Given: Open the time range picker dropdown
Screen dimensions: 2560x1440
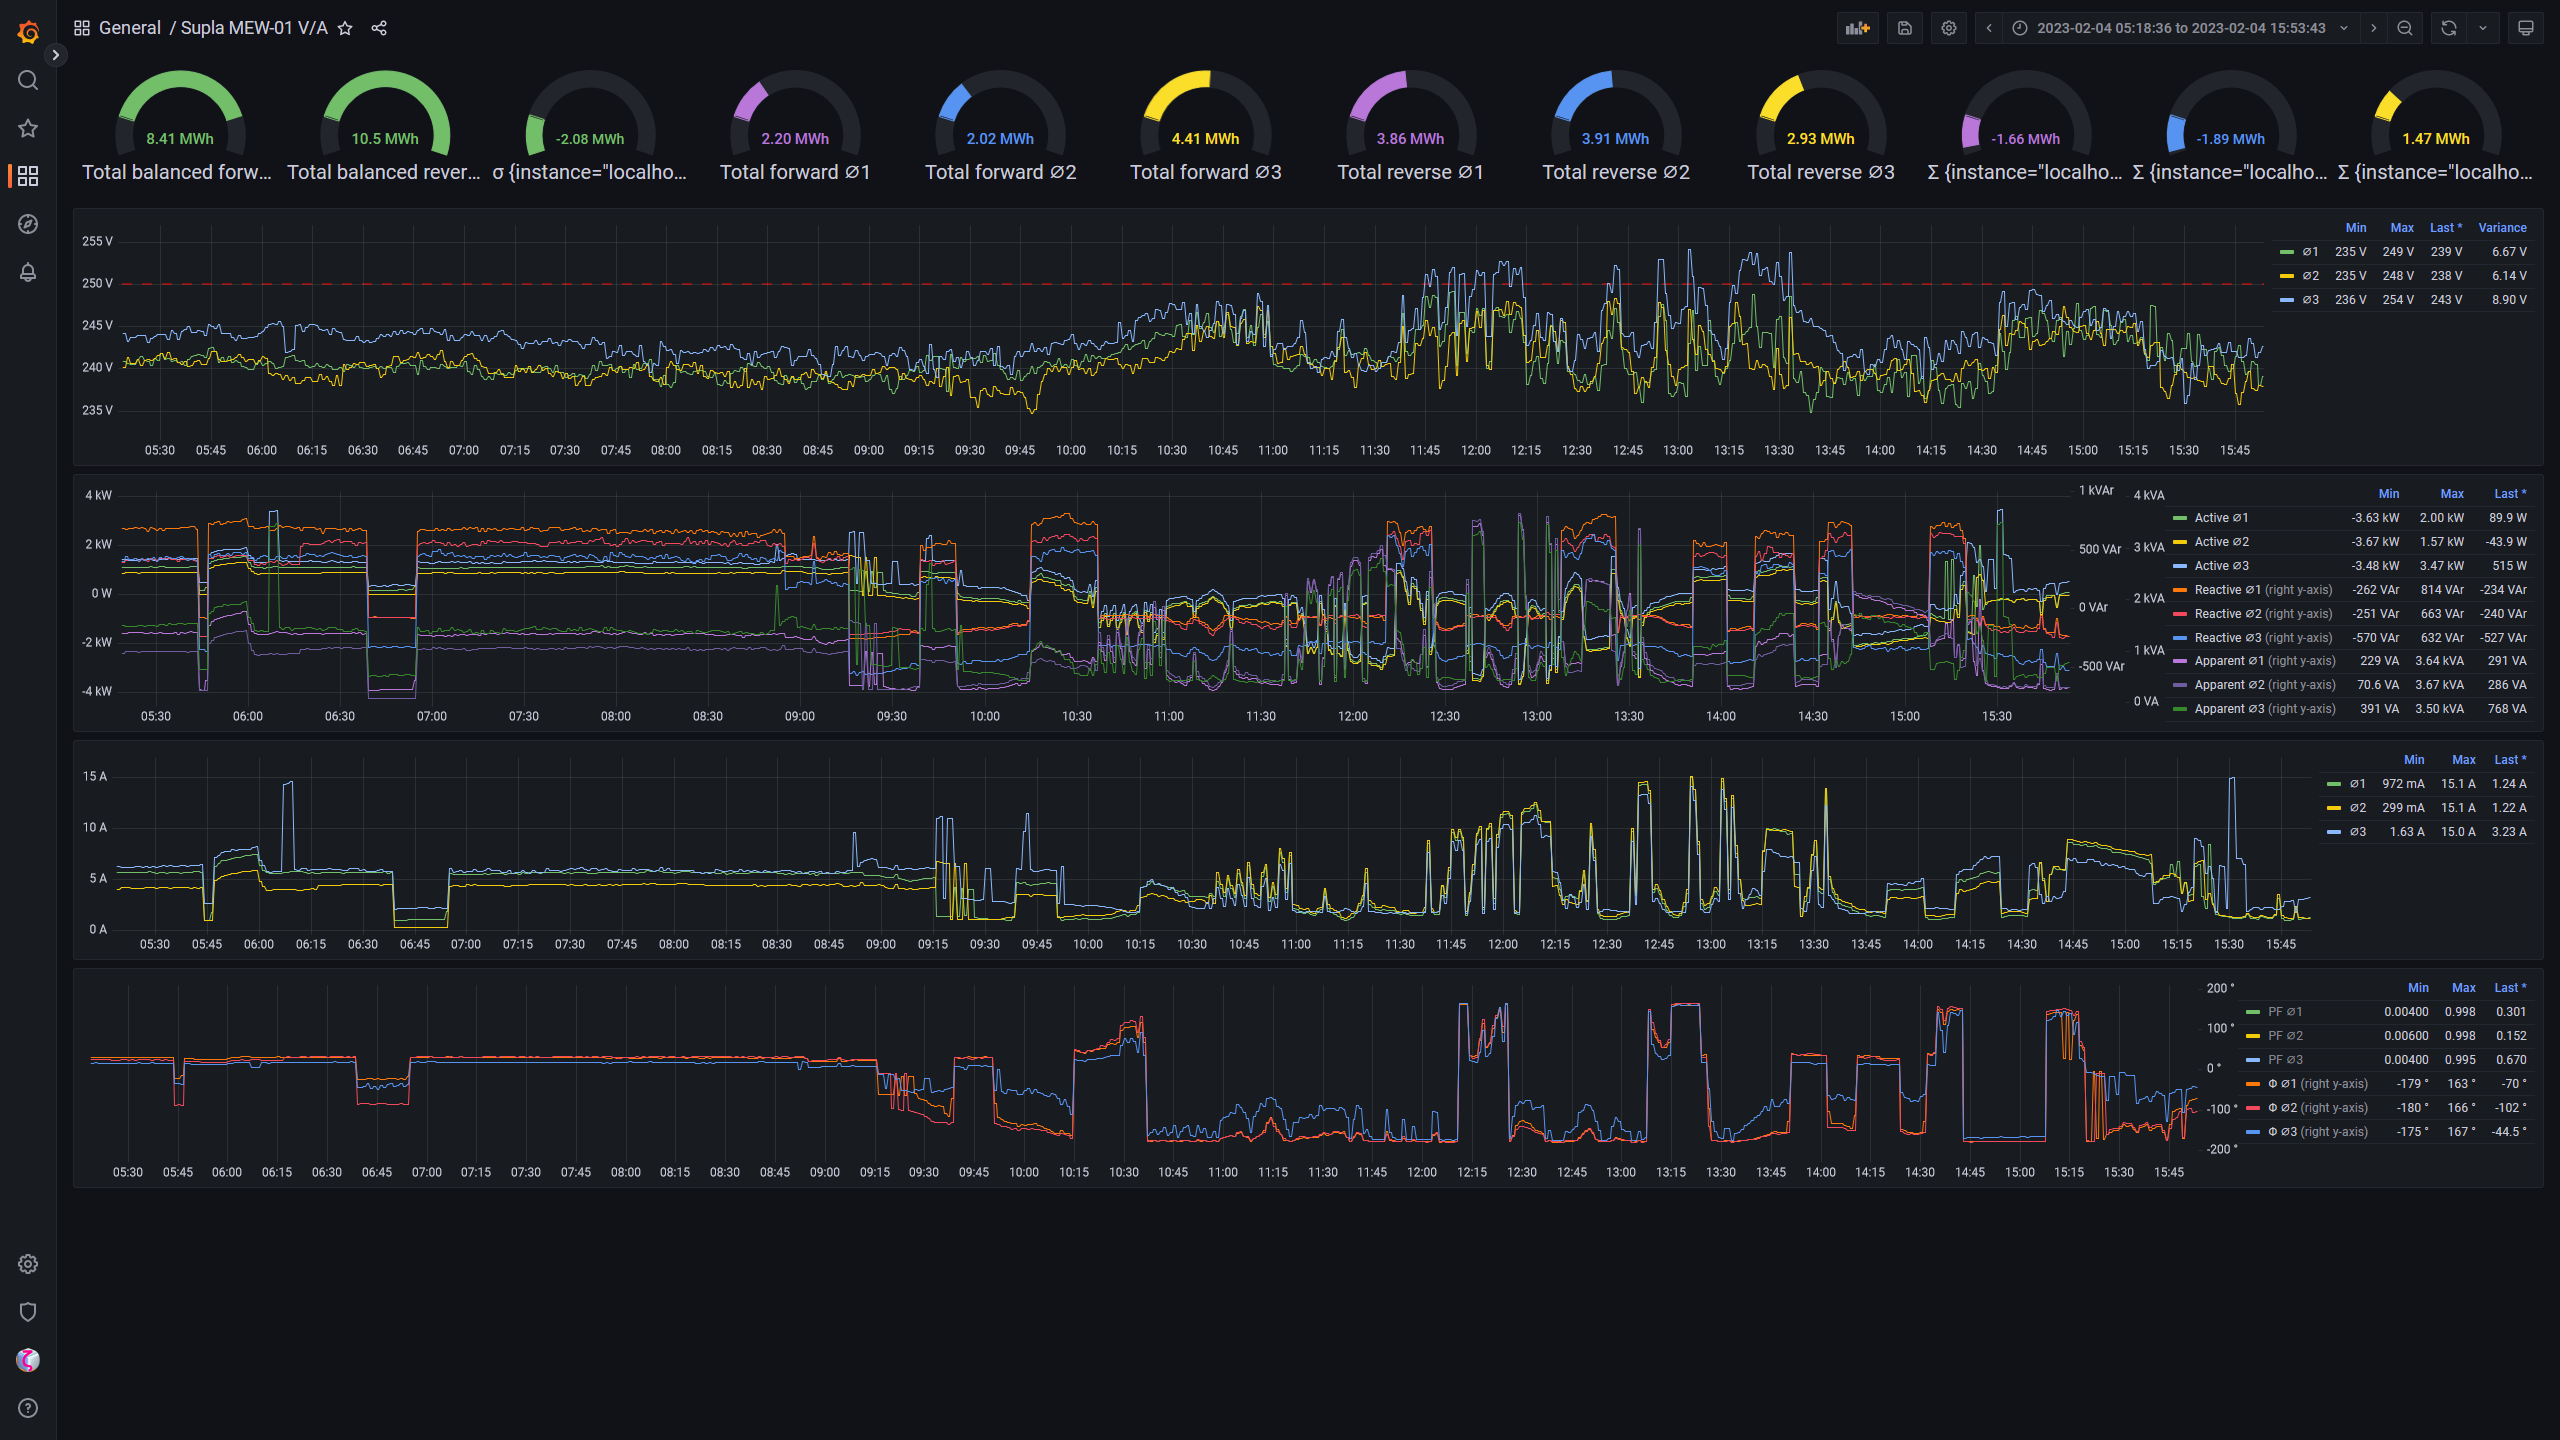Looking at the screenshot, I should pyautogui.click(x=2180, y=28).
